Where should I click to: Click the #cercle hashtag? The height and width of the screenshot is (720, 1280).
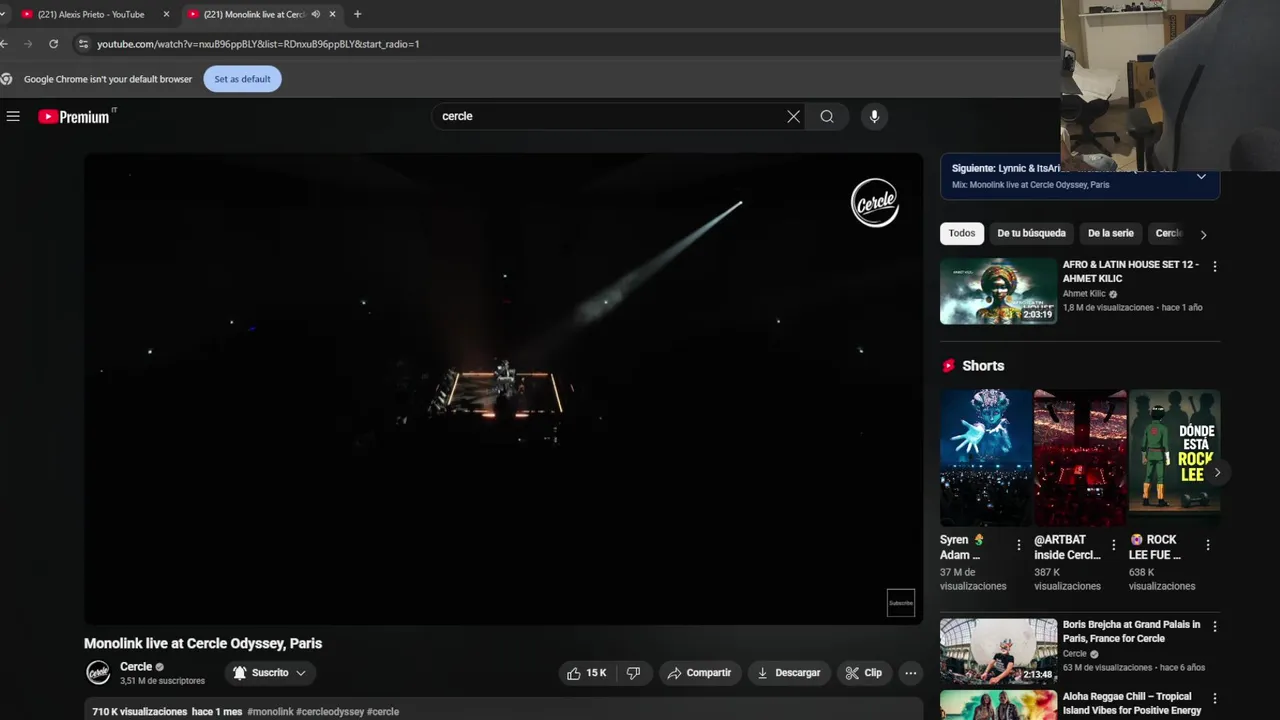click(383, 712)
